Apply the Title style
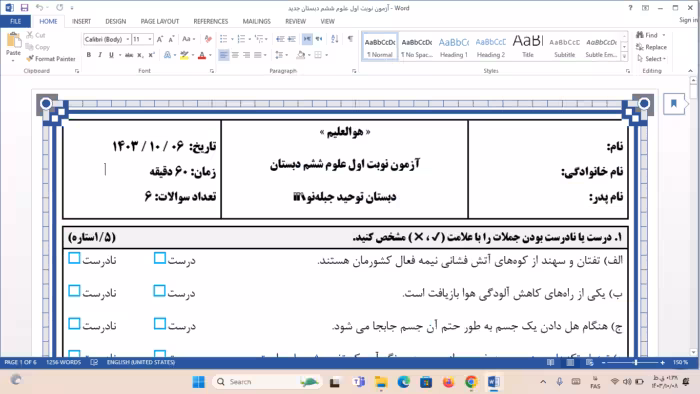This screenshot has width=700, height=394. 528,47
